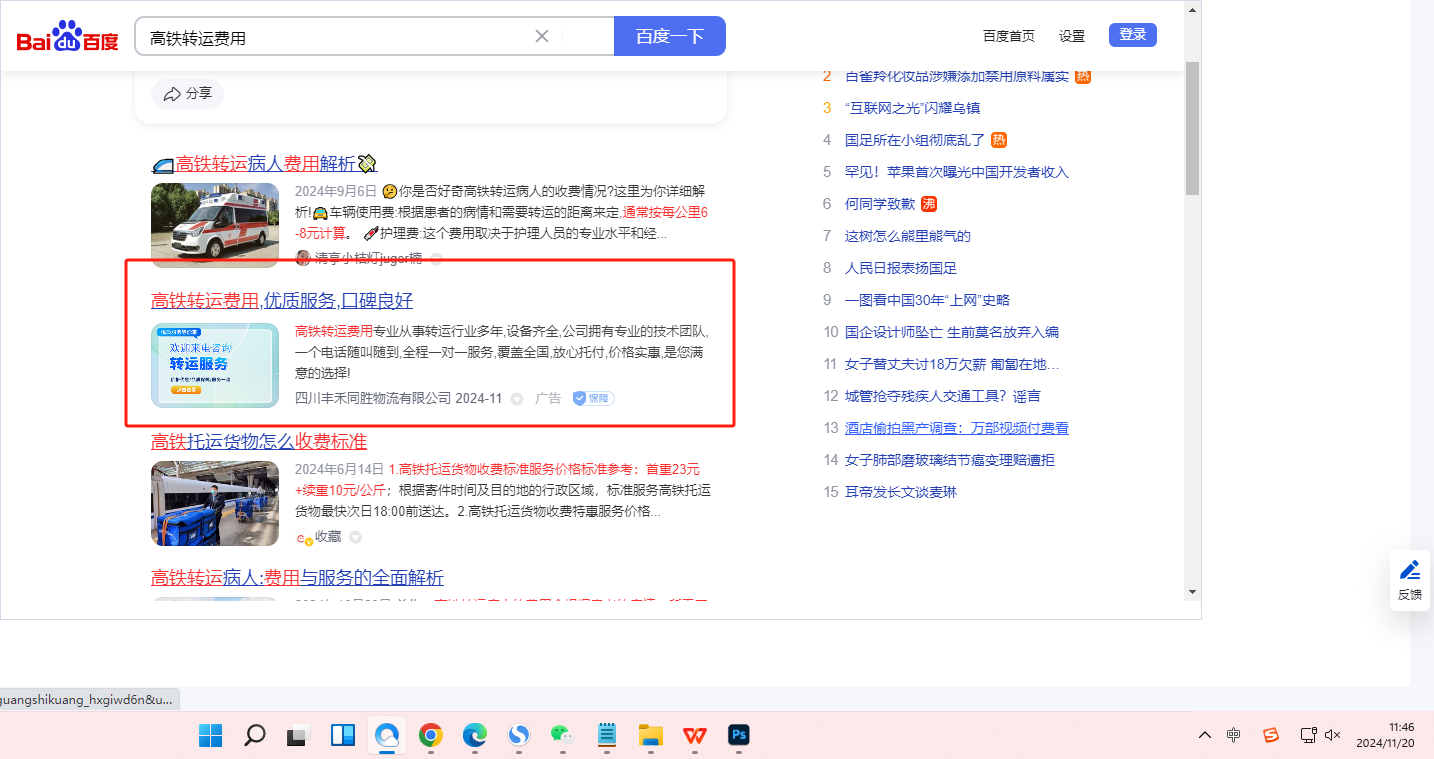Viewport: 1434px width, 759px height.
Task: Click the ambulance thumbnail image
Action: coord(215,226)
